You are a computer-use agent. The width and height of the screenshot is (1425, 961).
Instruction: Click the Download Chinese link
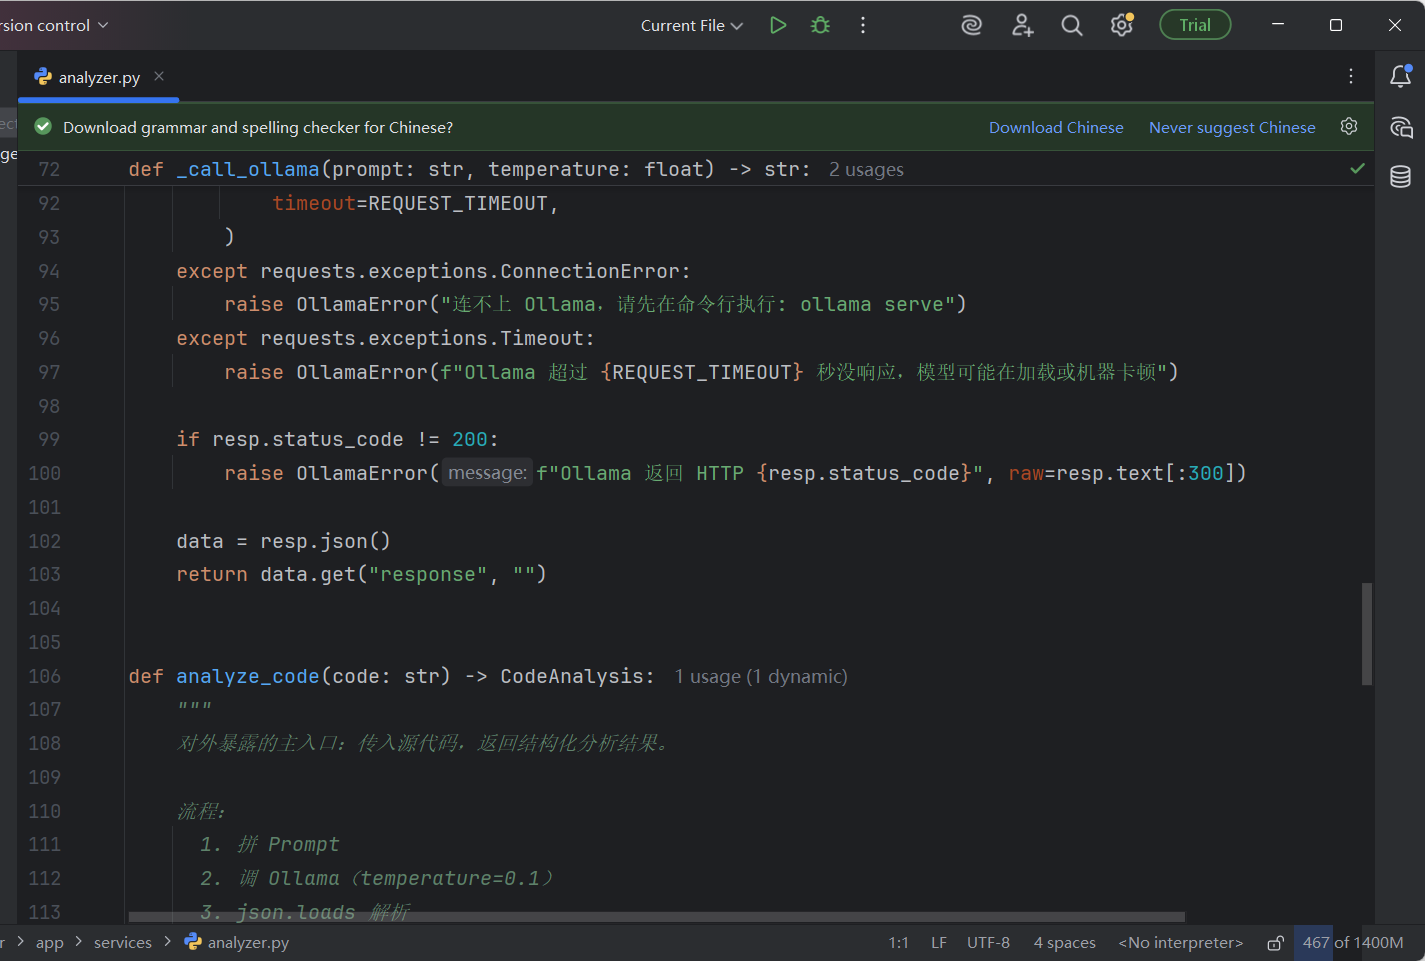pyautogui.click(x=1056, y=127)
